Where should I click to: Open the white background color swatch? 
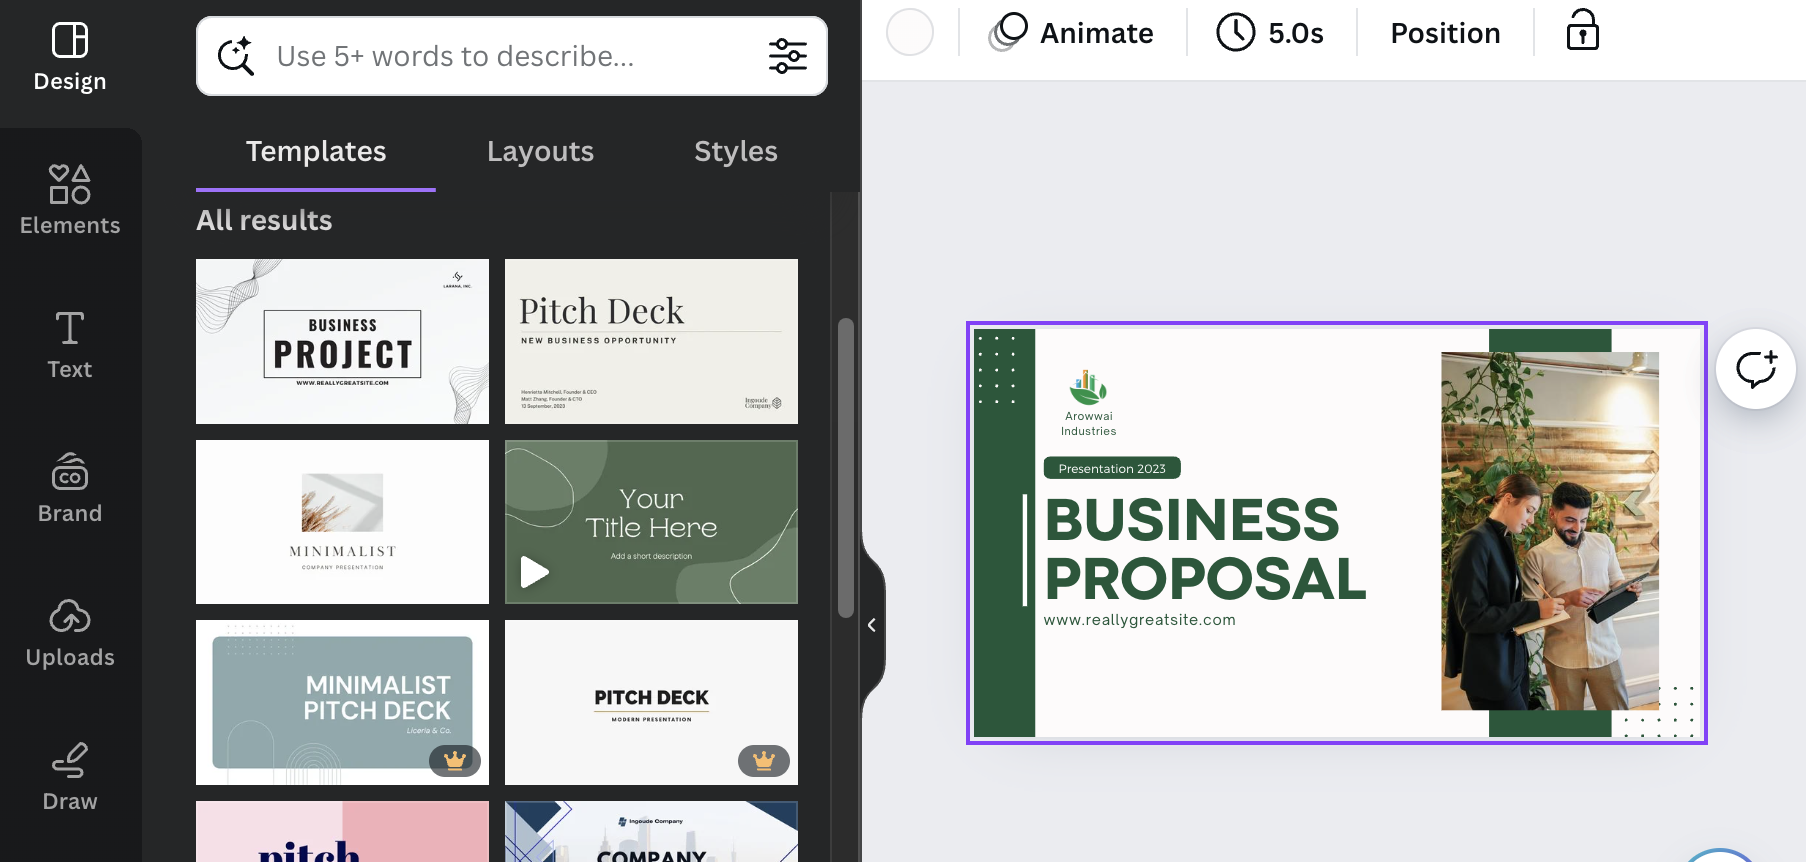(x=910, y=32)
